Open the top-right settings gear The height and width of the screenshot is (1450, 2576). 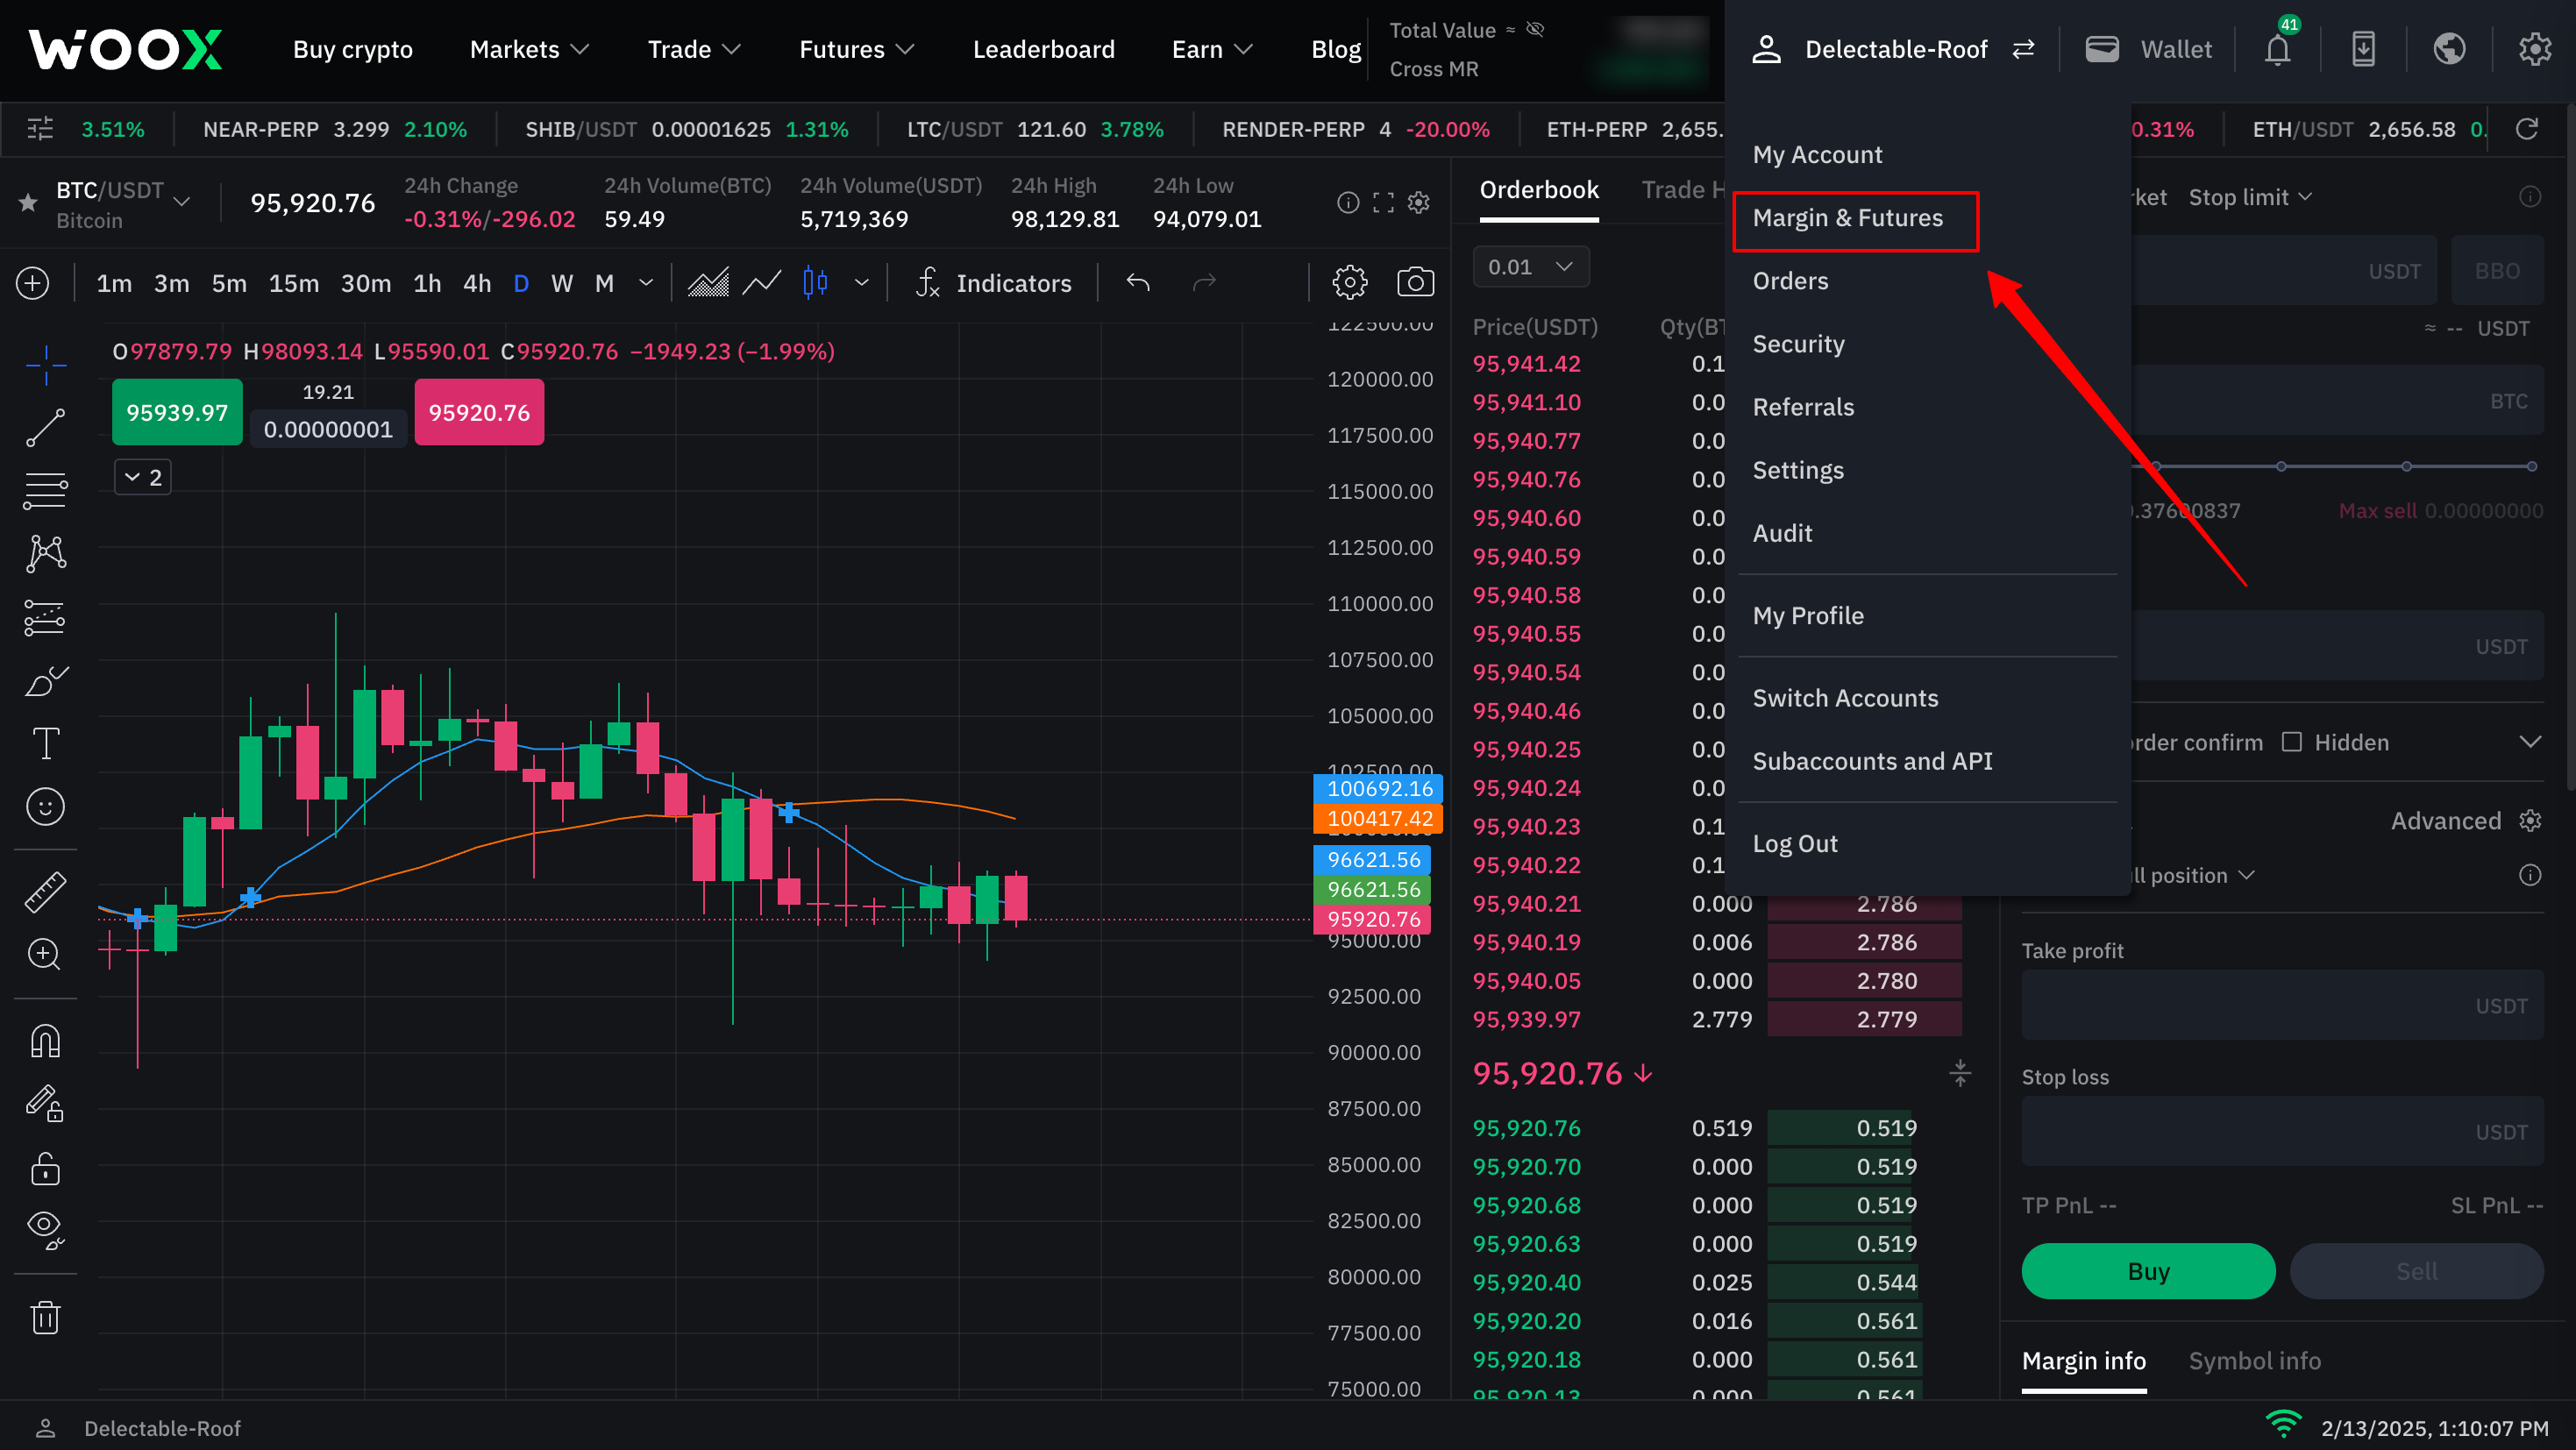click(x=2534, y=48)
